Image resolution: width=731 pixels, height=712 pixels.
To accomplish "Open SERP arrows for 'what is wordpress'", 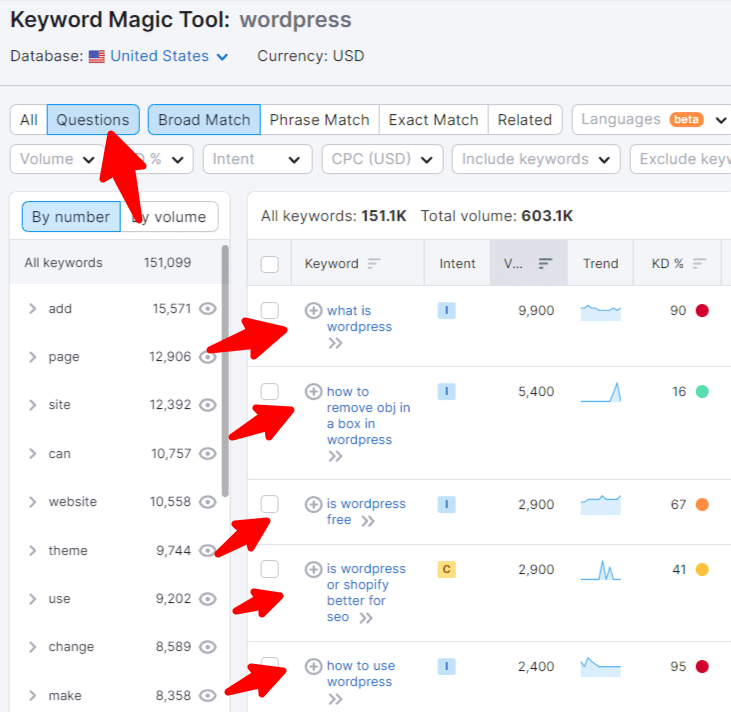I will 335,344.
